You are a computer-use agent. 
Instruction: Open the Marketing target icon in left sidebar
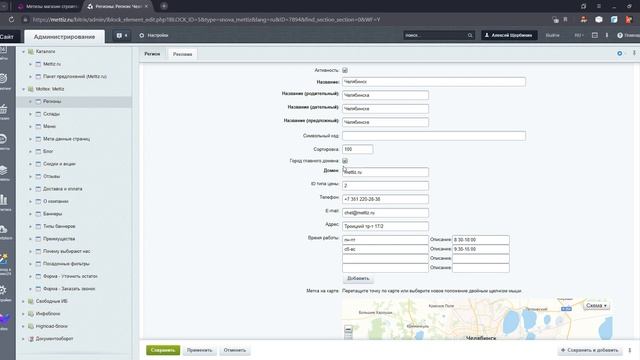coord(4,78)
